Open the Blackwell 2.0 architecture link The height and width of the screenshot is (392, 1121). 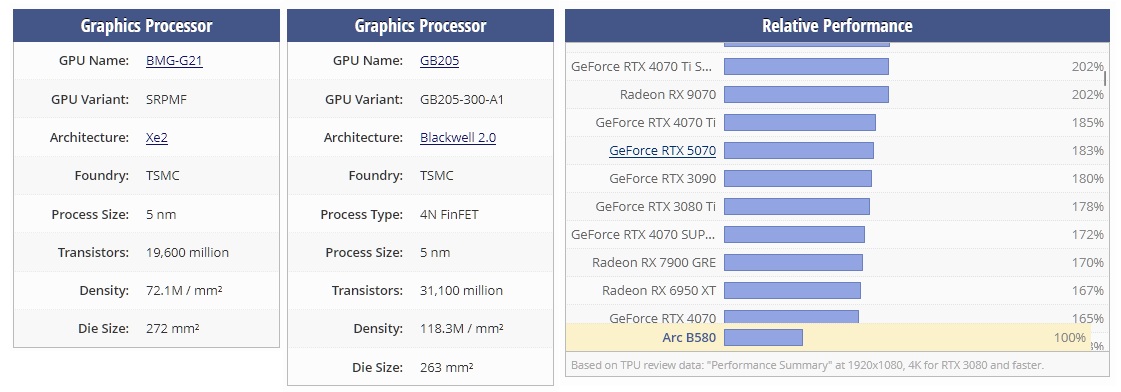458,137
